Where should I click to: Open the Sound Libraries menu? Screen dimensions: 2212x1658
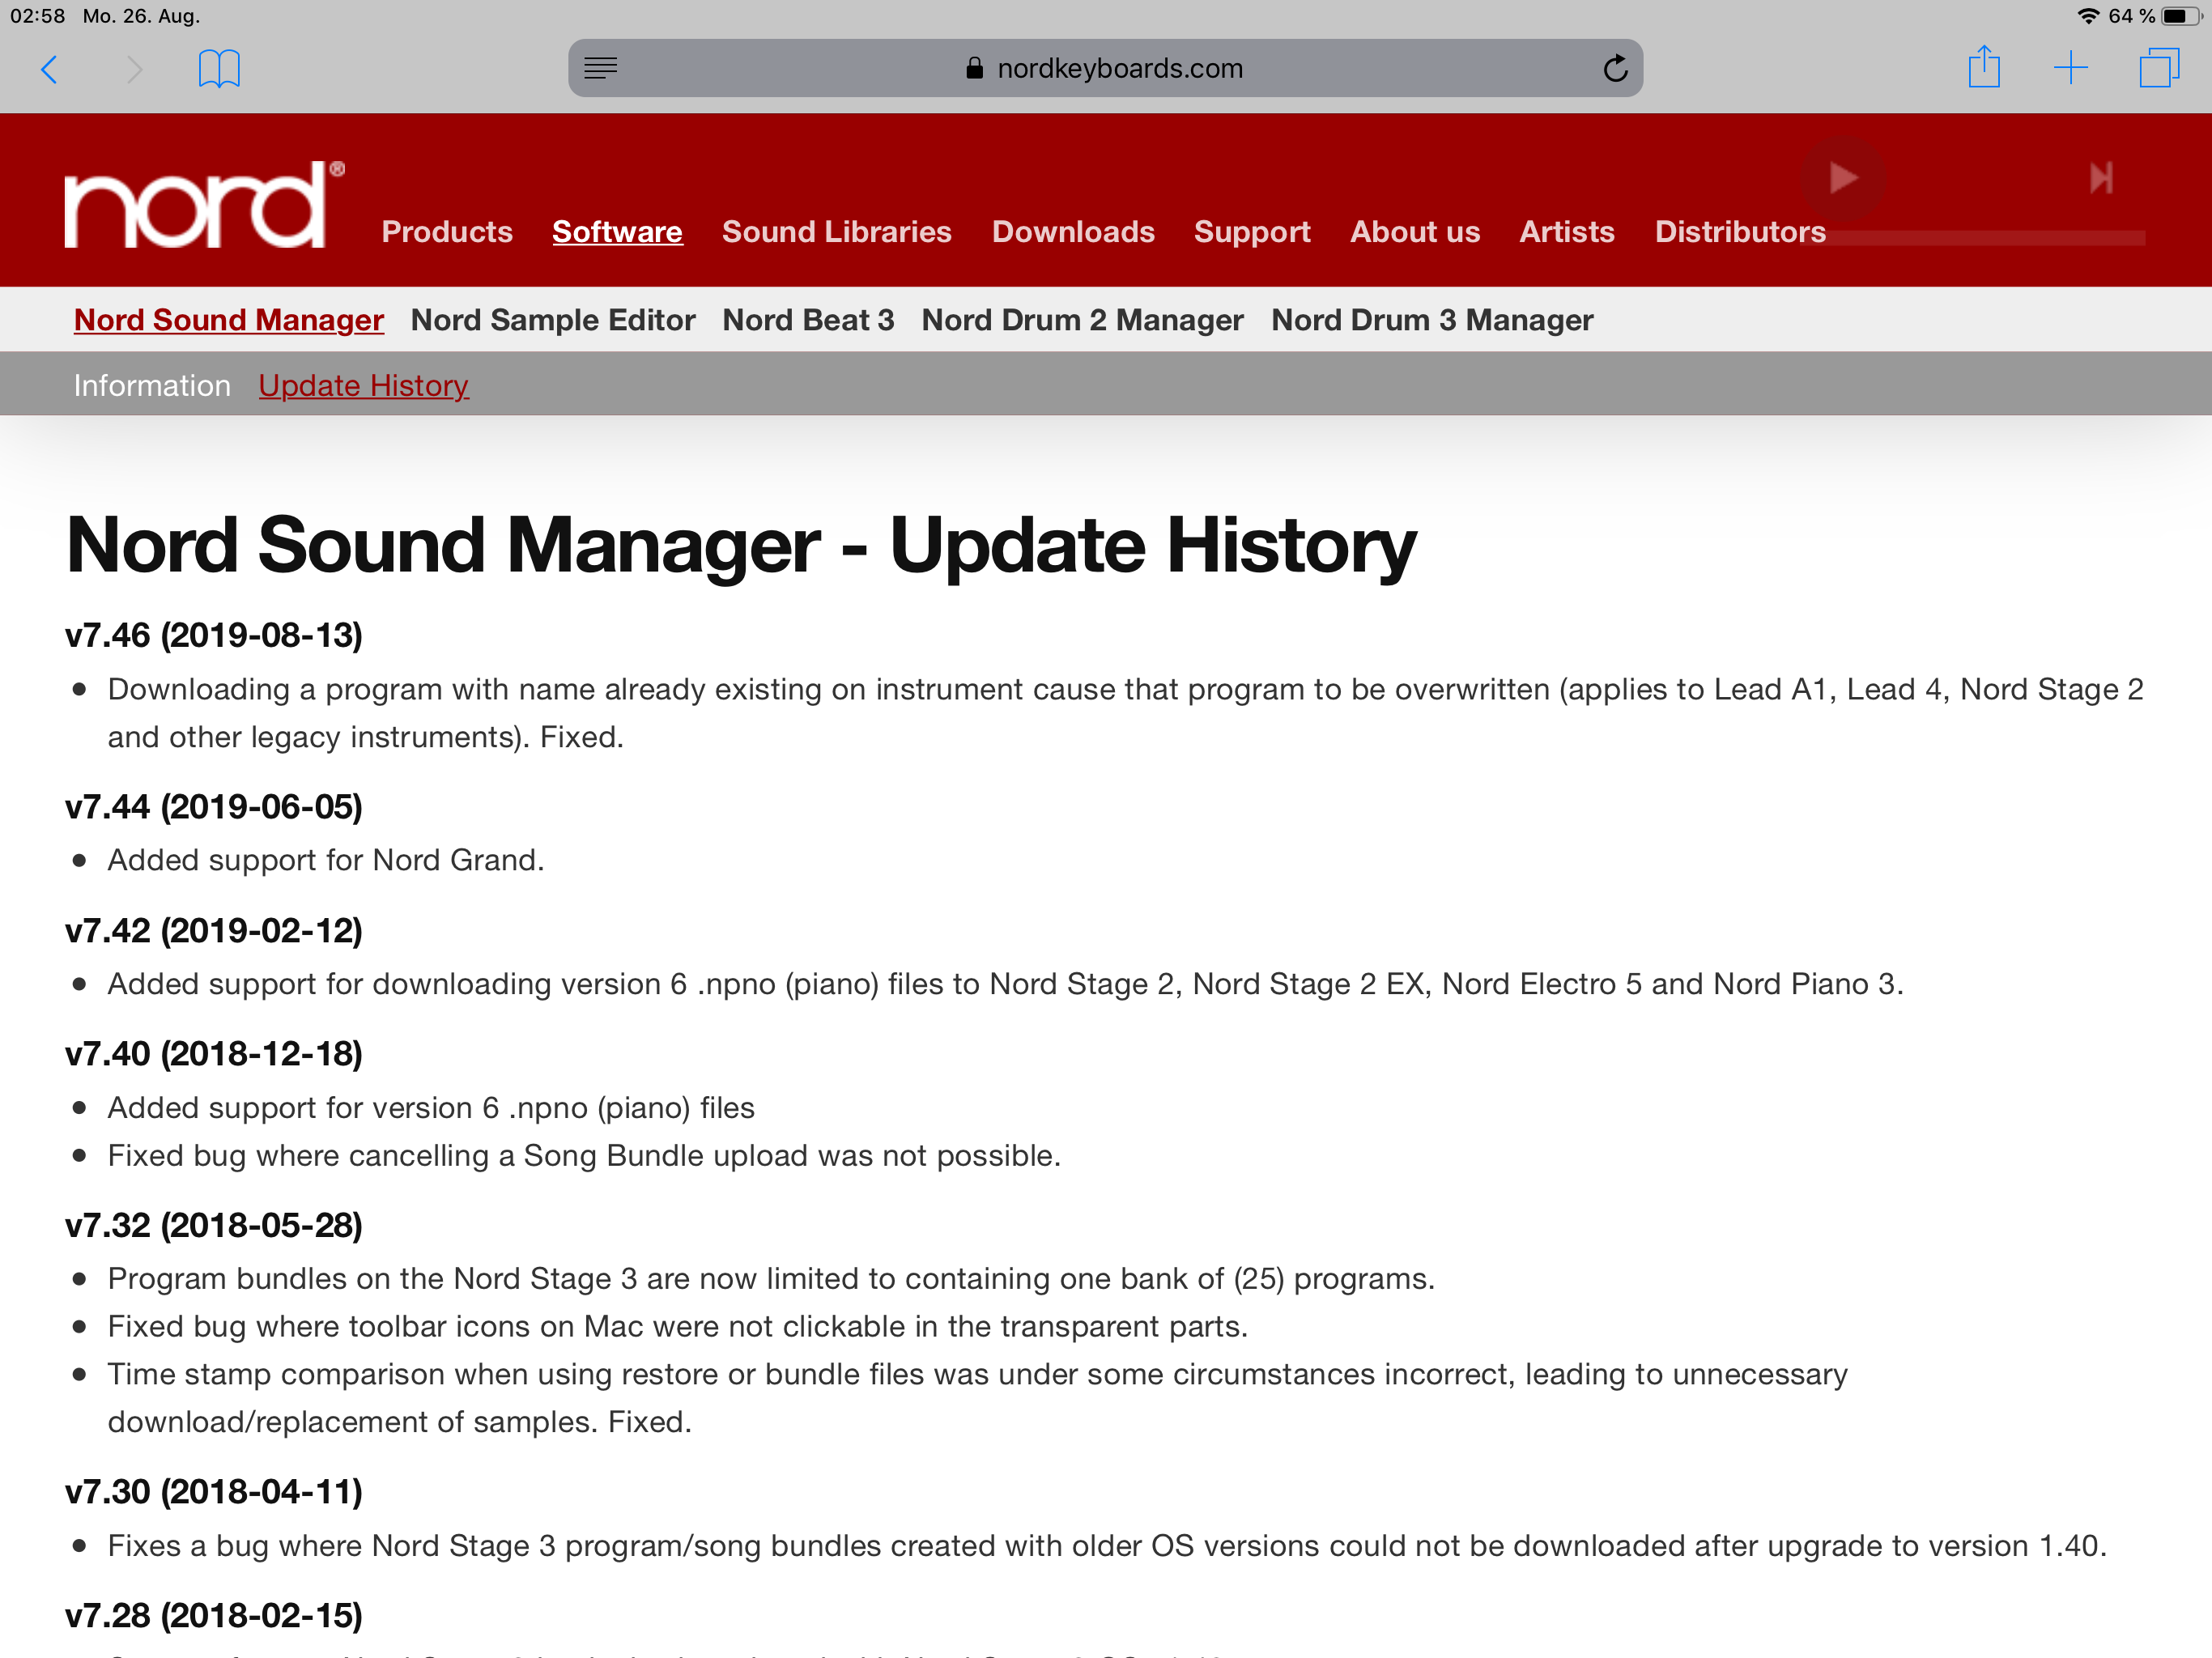pyautogui.click(x=837, y=232)
